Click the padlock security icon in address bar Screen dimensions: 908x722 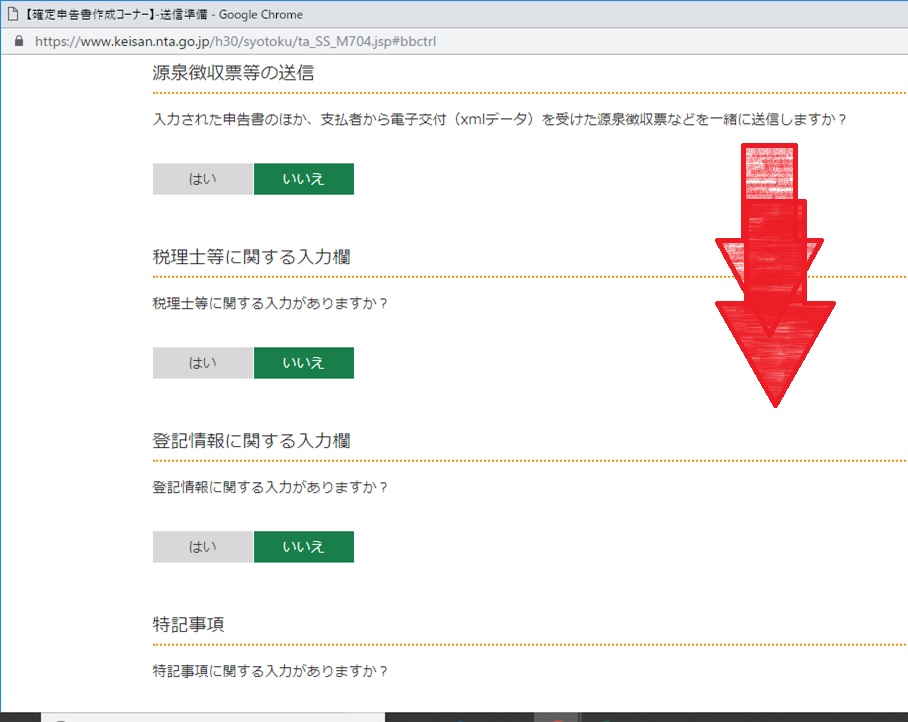[19, 41]
